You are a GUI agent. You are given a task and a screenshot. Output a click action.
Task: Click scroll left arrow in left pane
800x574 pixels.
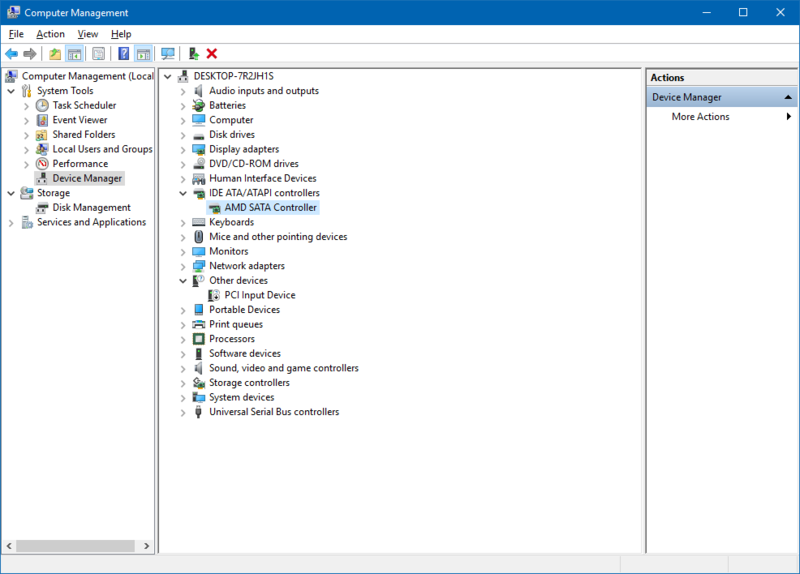click(9, 546)
